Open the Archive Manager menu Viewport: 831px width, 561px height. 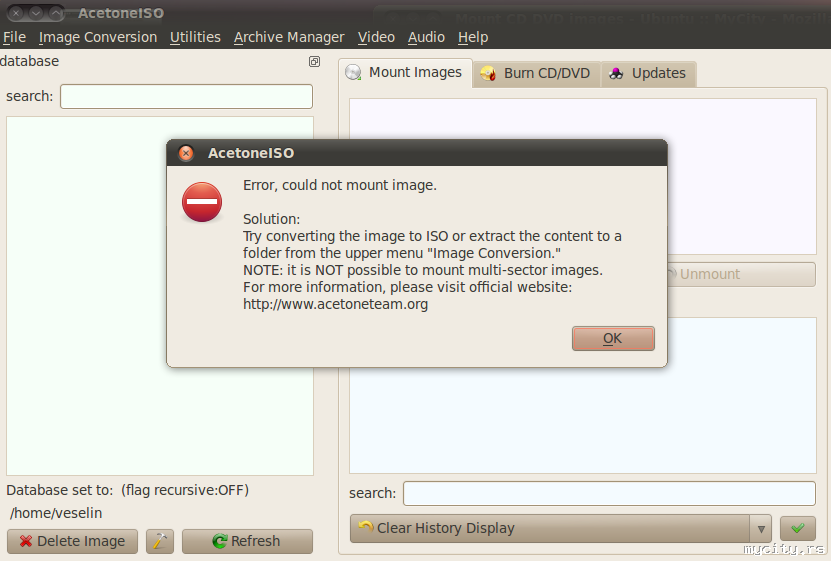tap(289, 37)
